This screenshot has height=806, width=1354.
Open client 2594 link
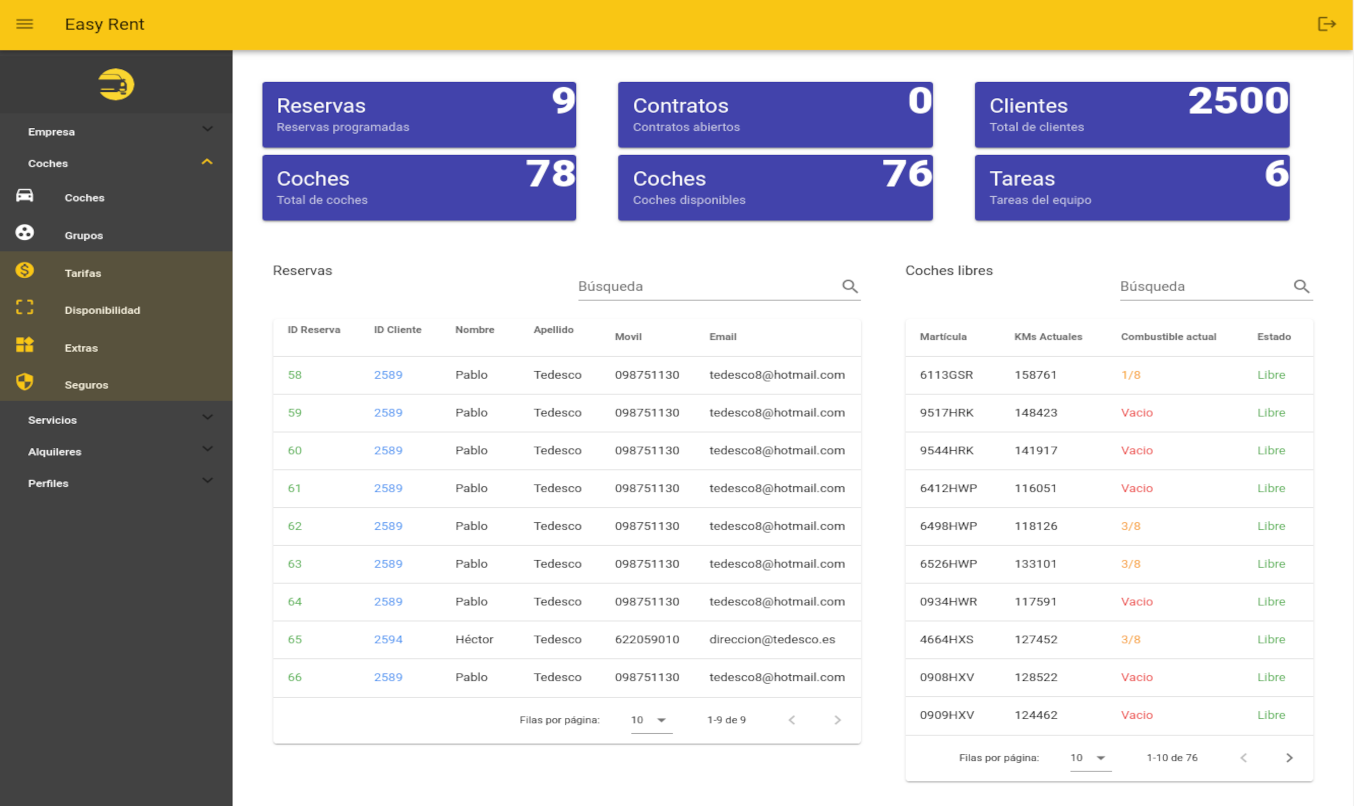[x=388, y=639]
